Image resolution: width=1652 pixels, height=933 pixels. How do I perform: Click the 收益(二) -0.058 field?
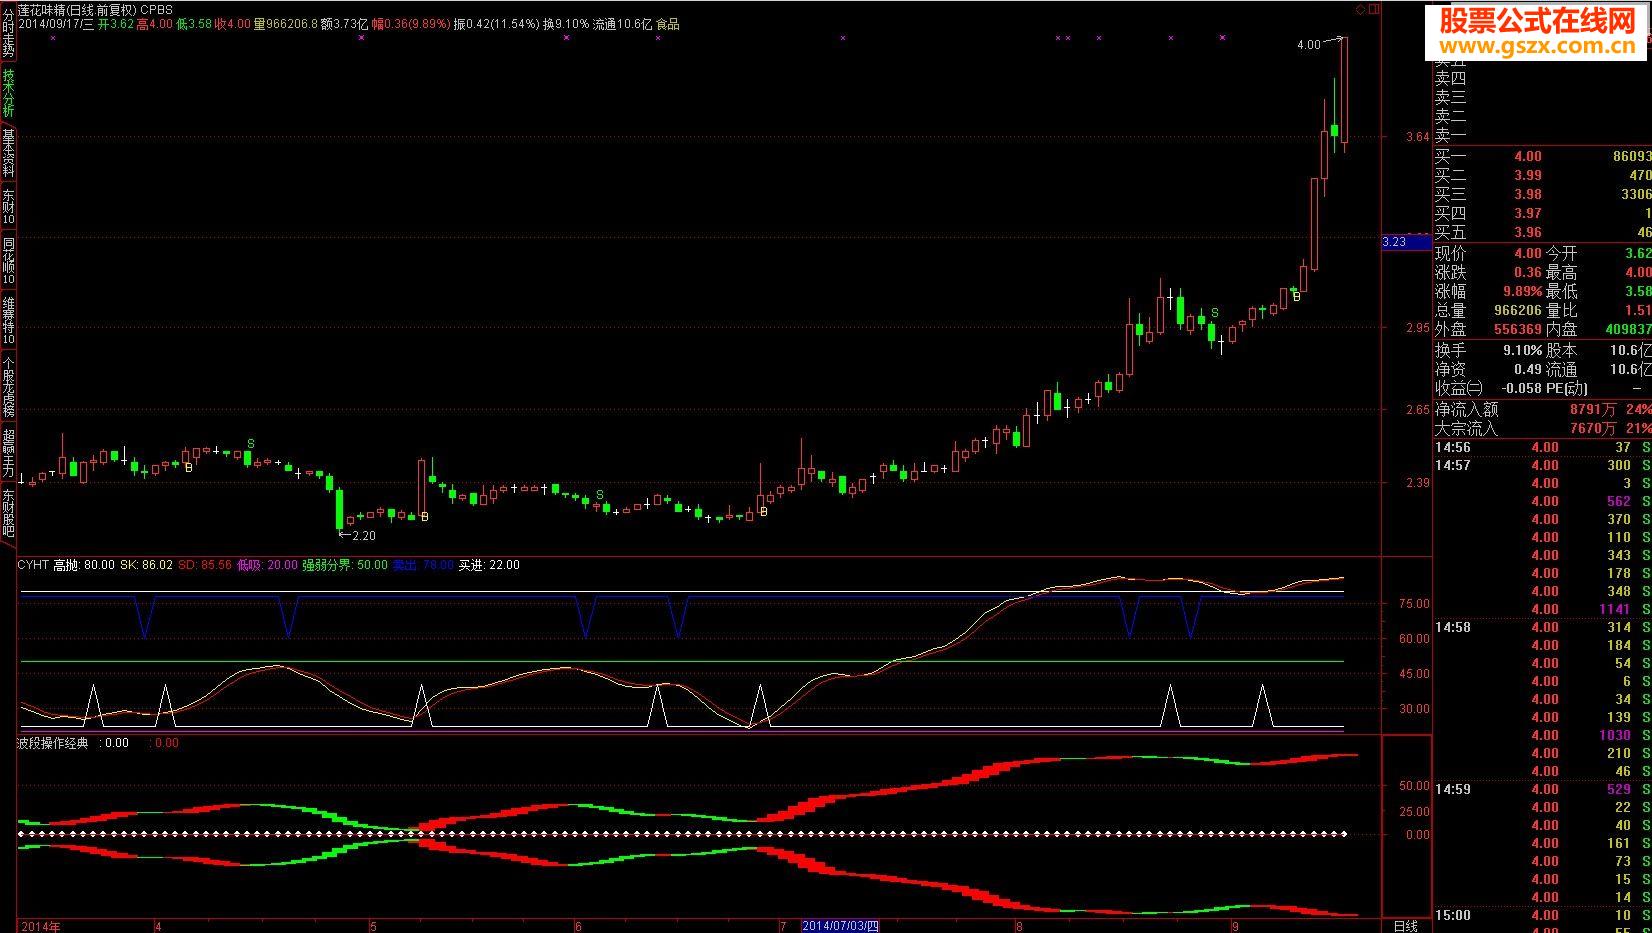[1488, 388]
